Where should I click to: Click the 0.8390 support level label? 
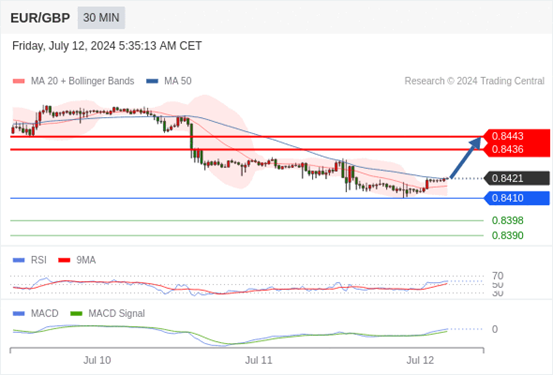point(508,236)
